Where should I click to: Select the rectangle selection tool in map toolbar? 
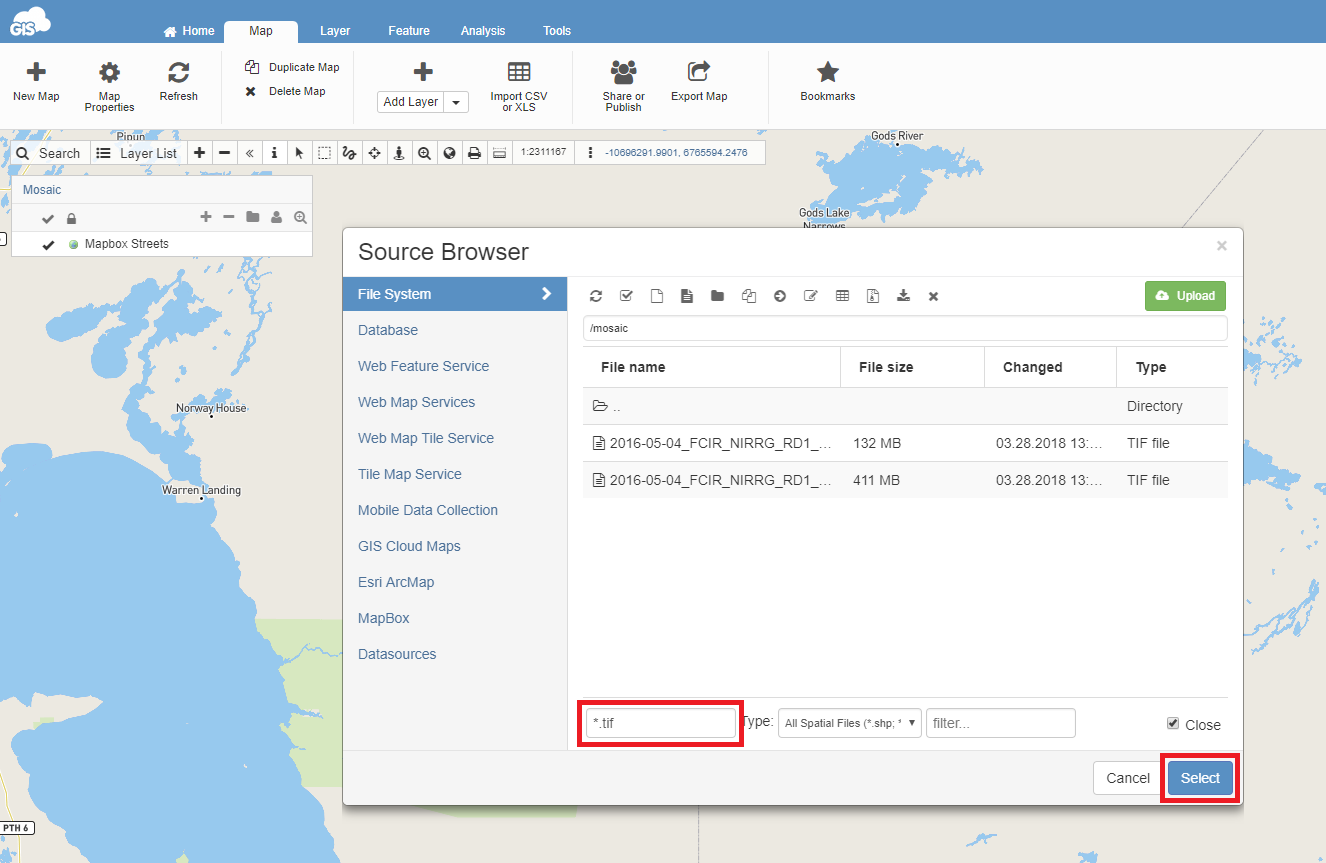(x=324, y=153)
